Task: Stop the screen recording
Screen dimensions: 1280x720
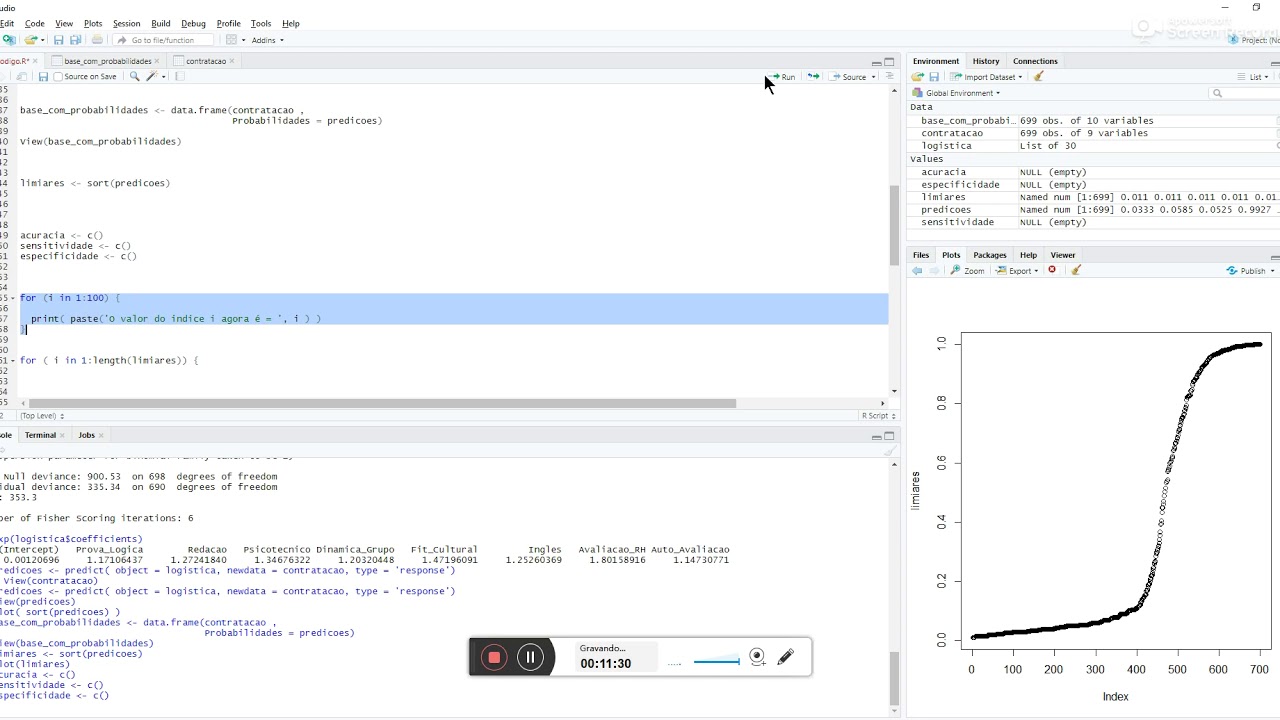Action: click(494, 657)
